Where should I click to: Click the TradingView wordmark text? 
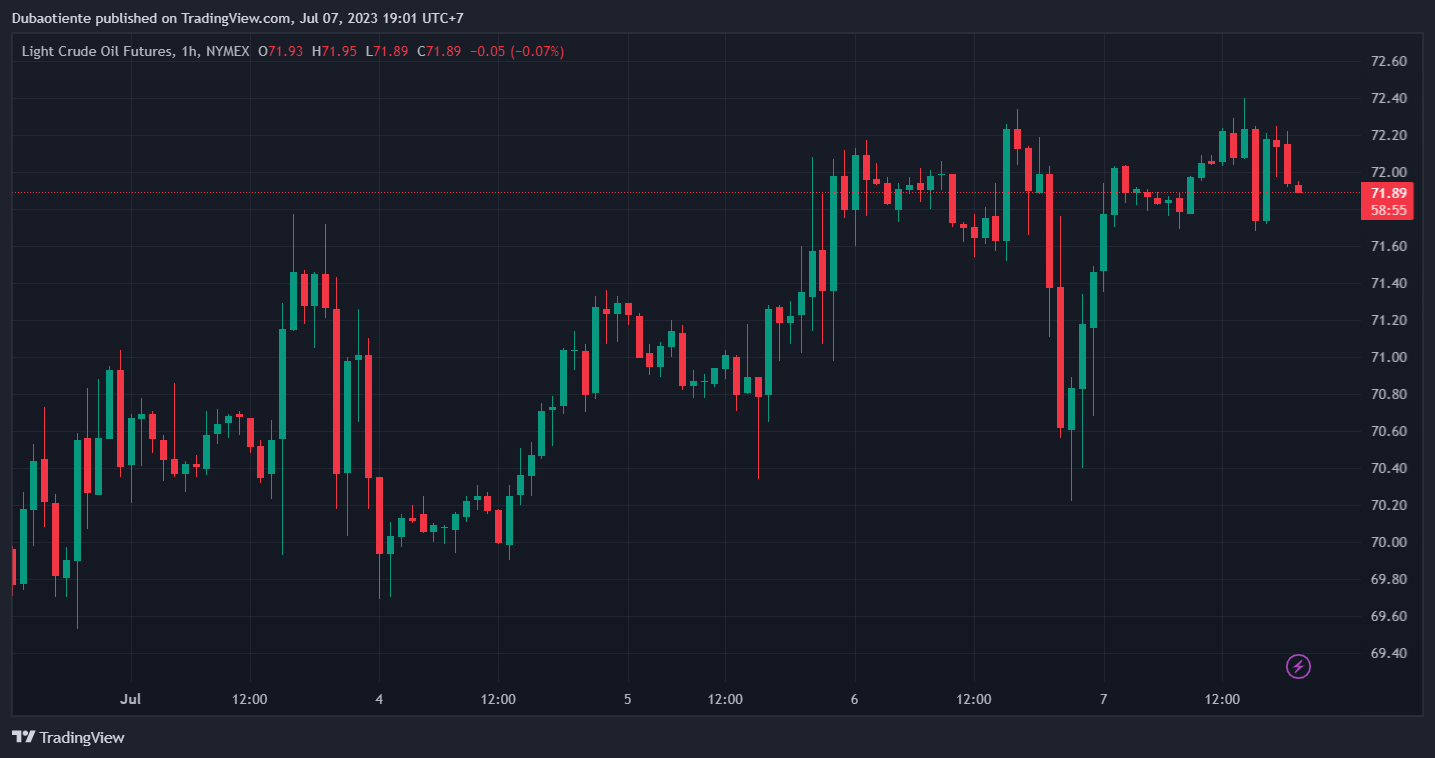tap(82, 737)
